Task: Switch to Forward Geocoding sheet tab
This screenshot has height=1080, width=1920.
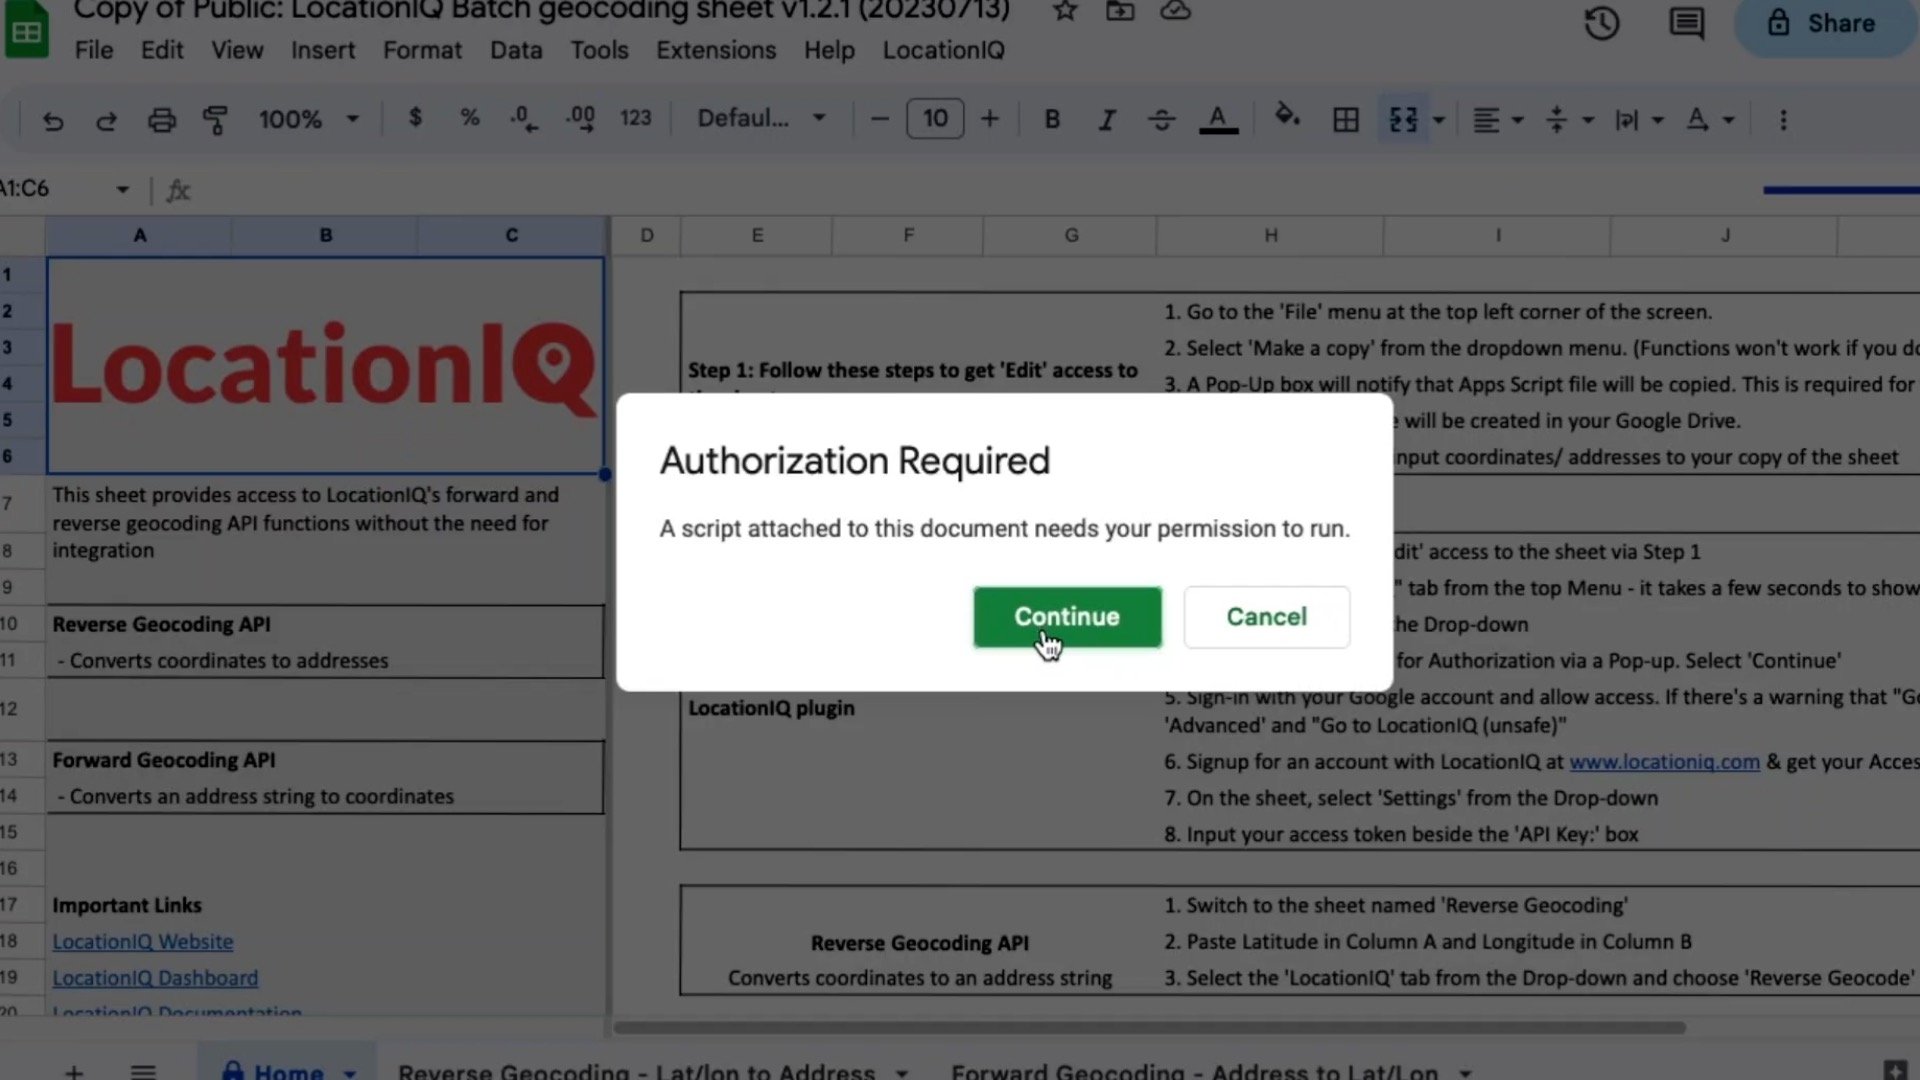Action: point(1194,1071)
